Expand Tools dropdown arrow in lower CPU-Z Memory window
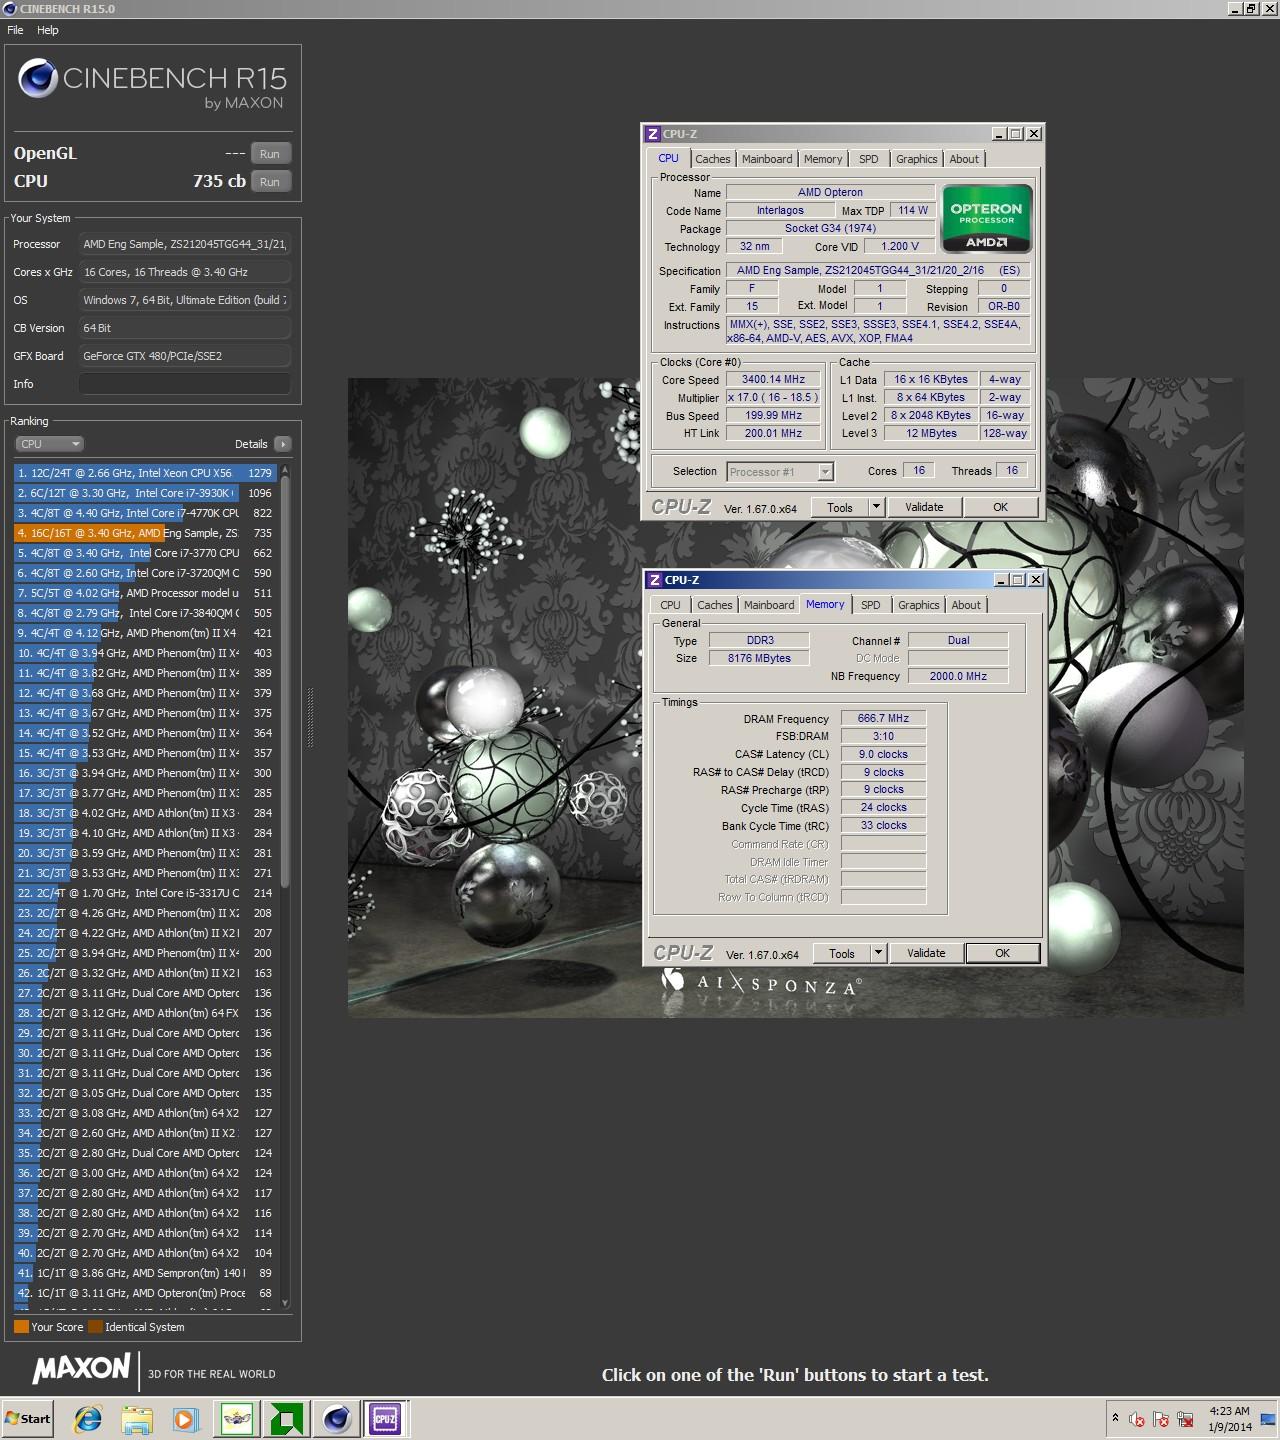 879,953
